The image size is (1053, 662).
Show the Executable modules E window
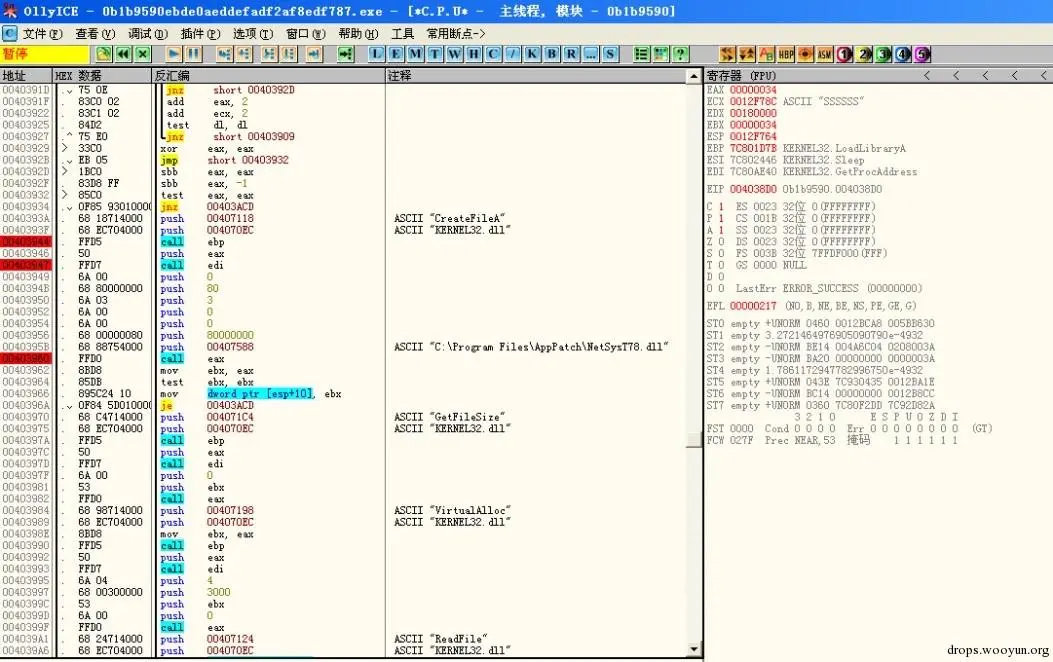pos(396,54)
